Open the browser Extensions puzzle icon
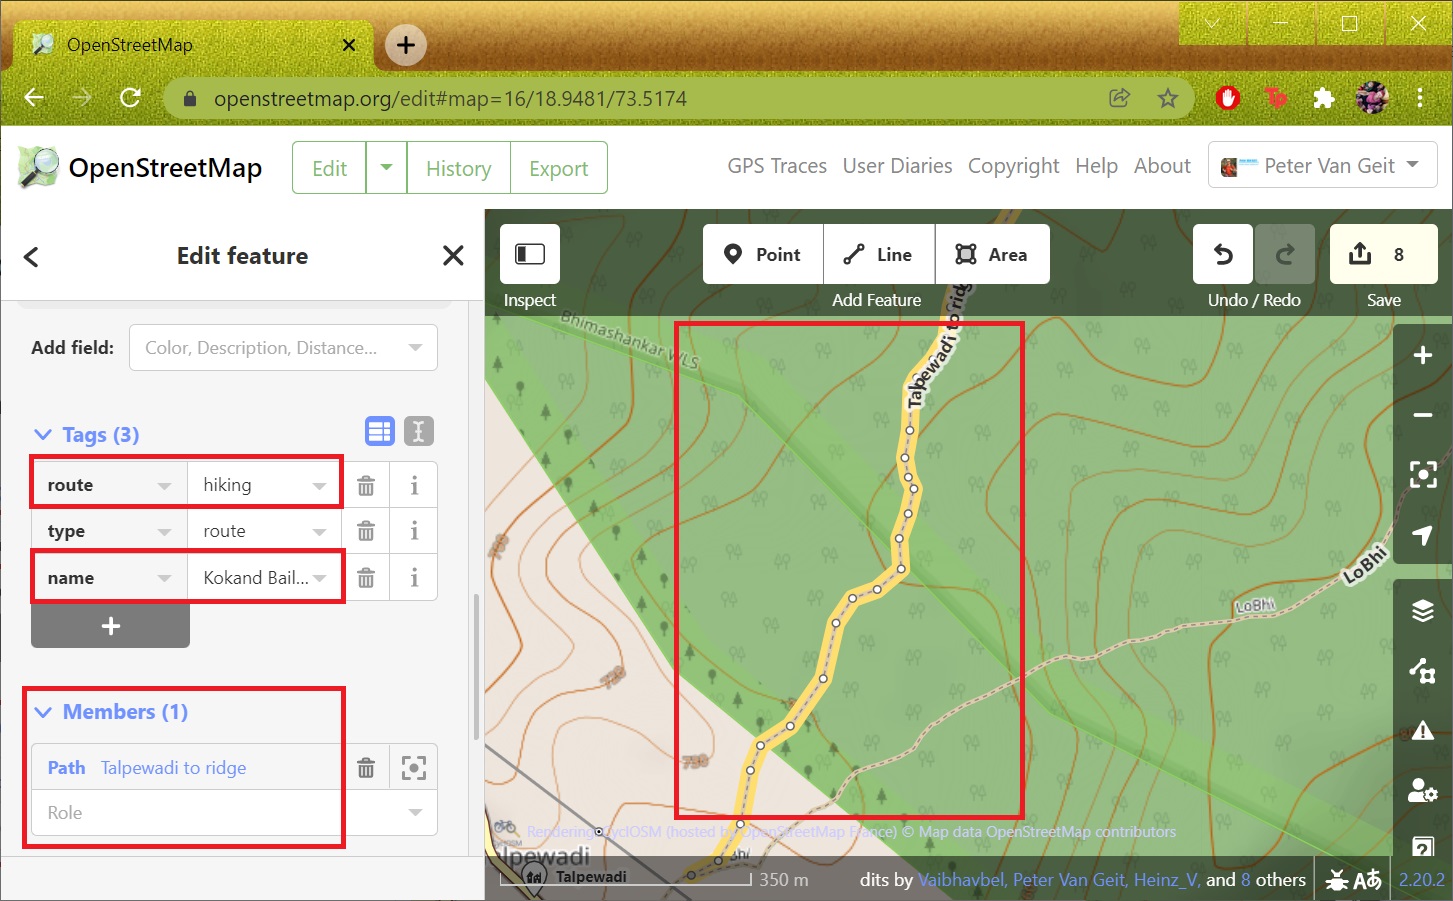This screenshot has height=901, width=1453. (x=1323, y=98)
